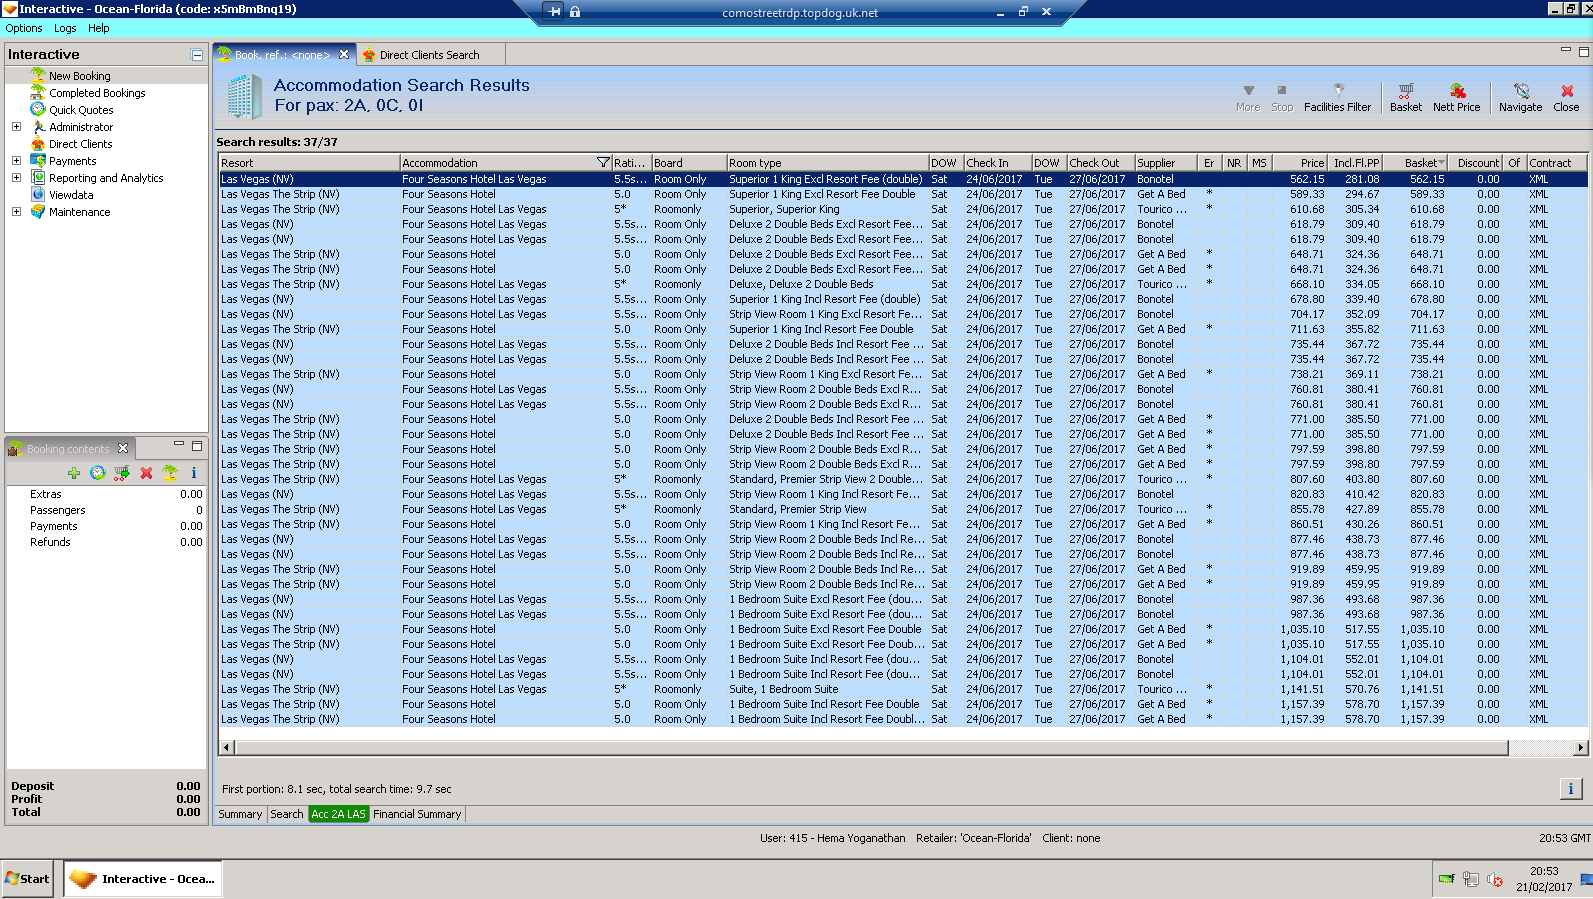Close the Booking contents tab

point(123,448)
